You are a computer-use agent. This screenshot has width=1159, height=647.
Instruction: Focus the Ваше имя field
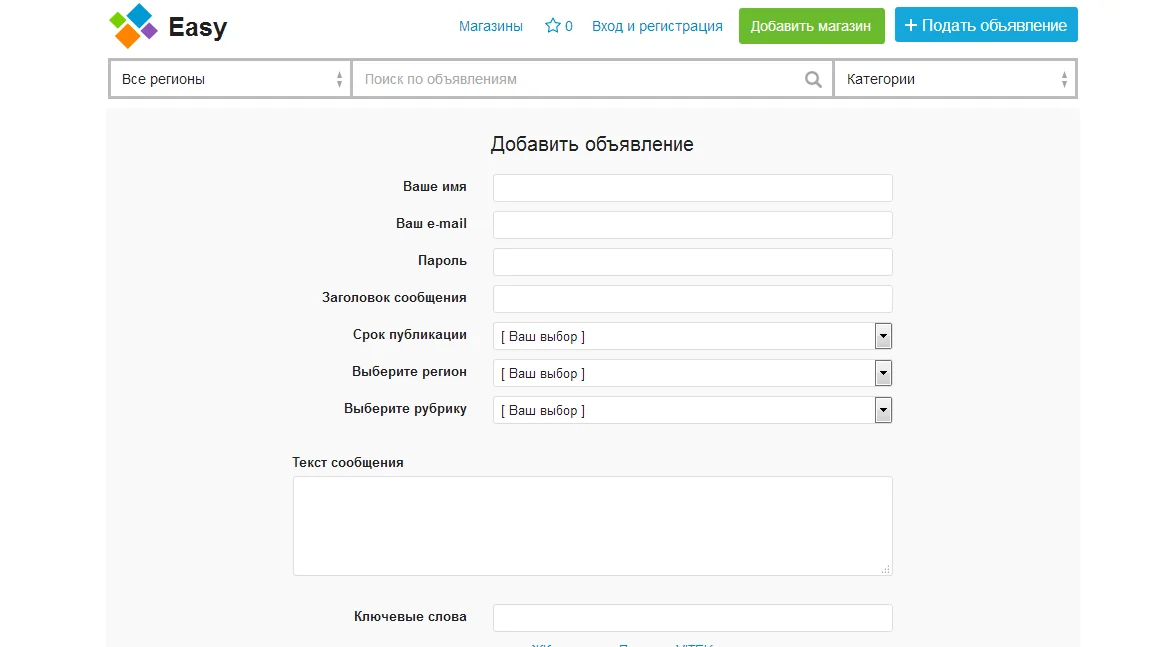tap(693, 188)
